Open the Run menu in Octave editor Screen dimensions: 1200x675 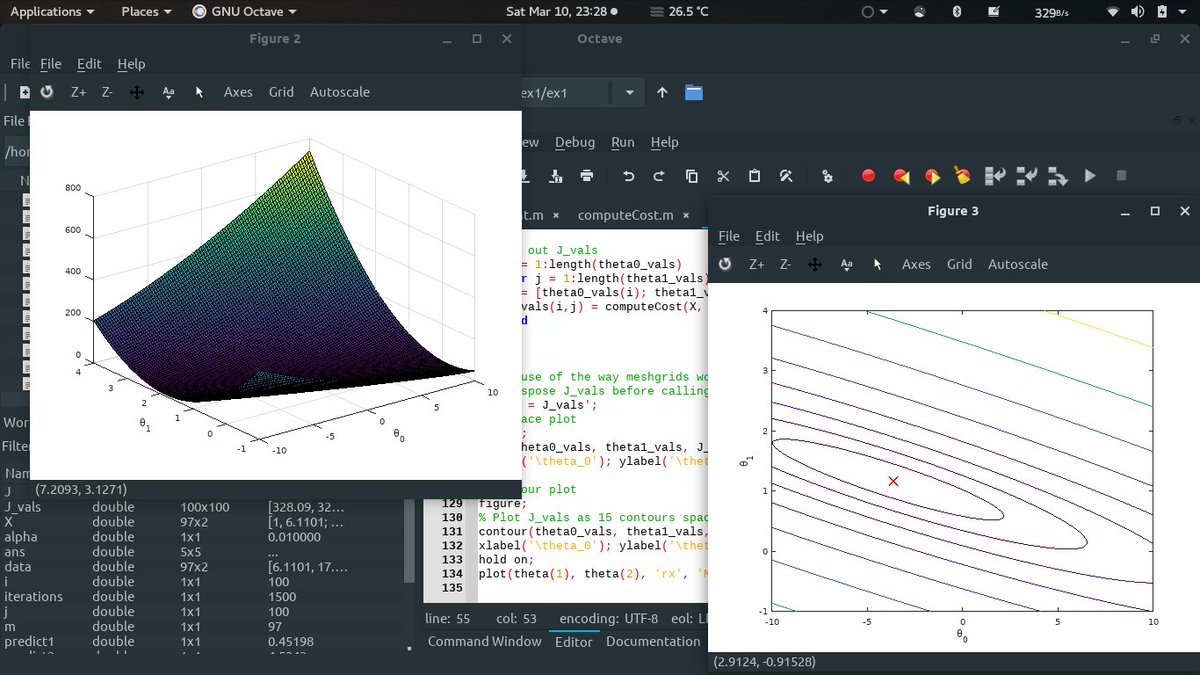623,142
